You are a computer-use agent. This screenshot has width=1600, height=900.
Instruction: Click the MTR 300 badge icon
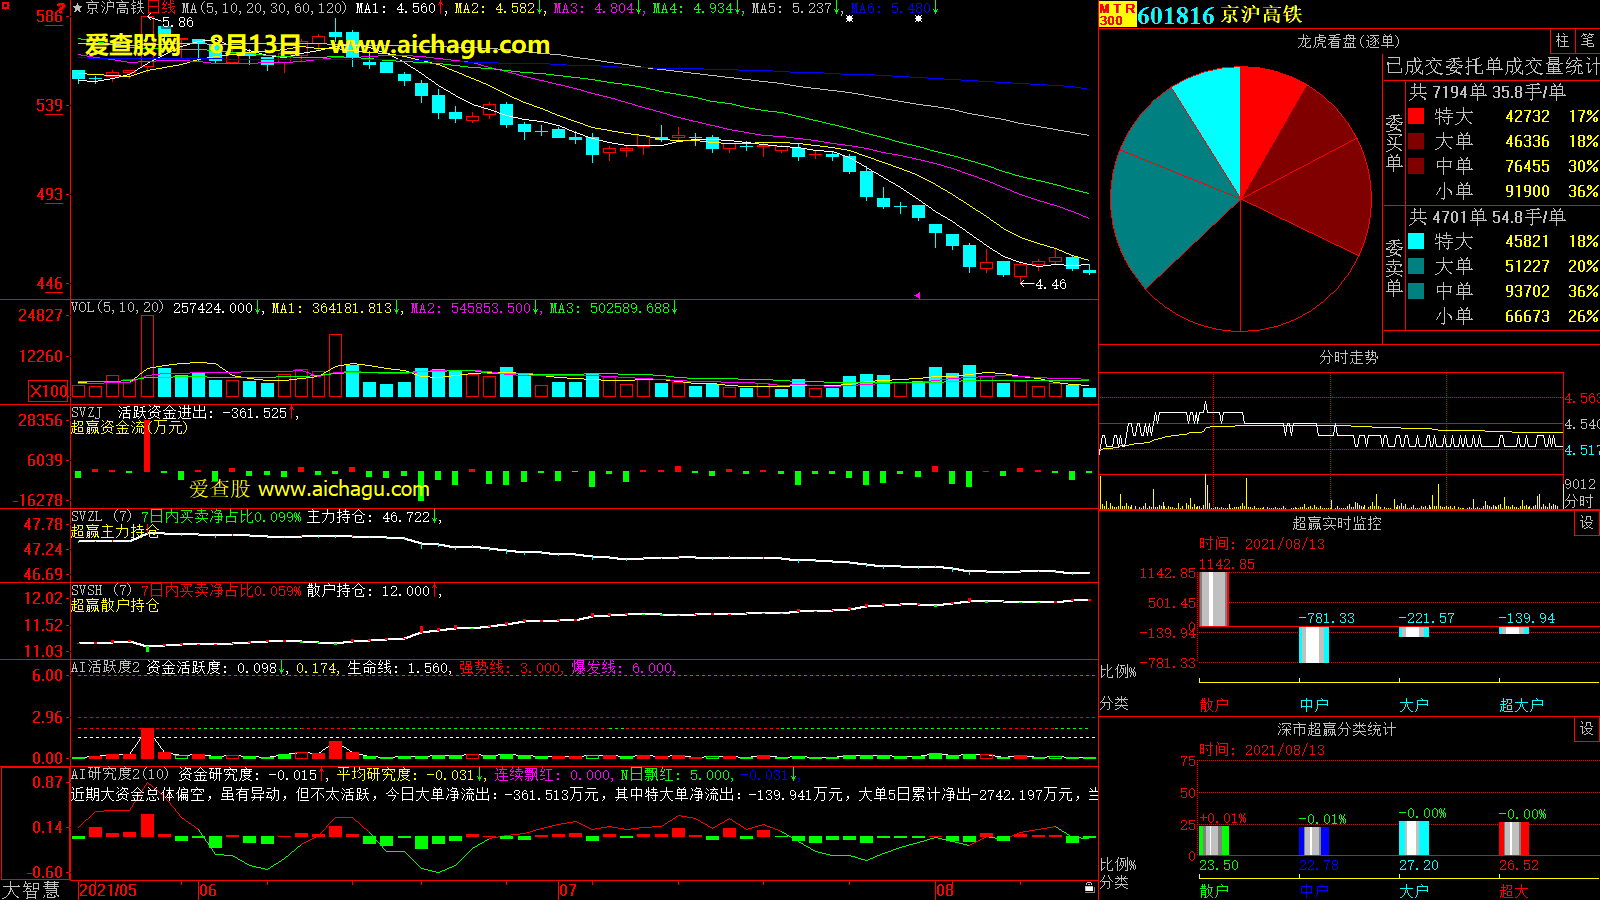pos(1117,14)
